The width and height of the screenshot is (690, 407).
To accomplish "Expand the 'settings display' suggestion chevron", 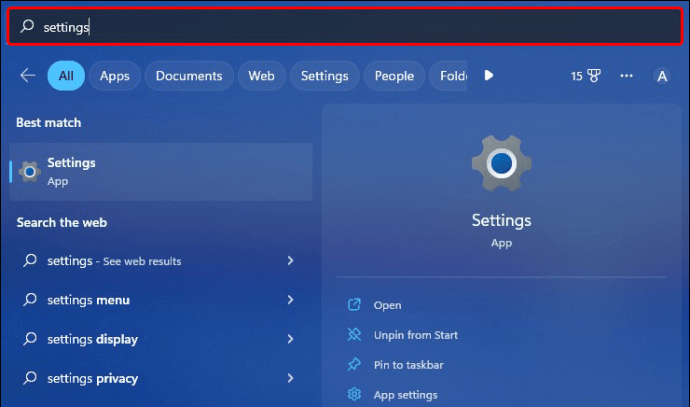I will [x=290, y=339].
